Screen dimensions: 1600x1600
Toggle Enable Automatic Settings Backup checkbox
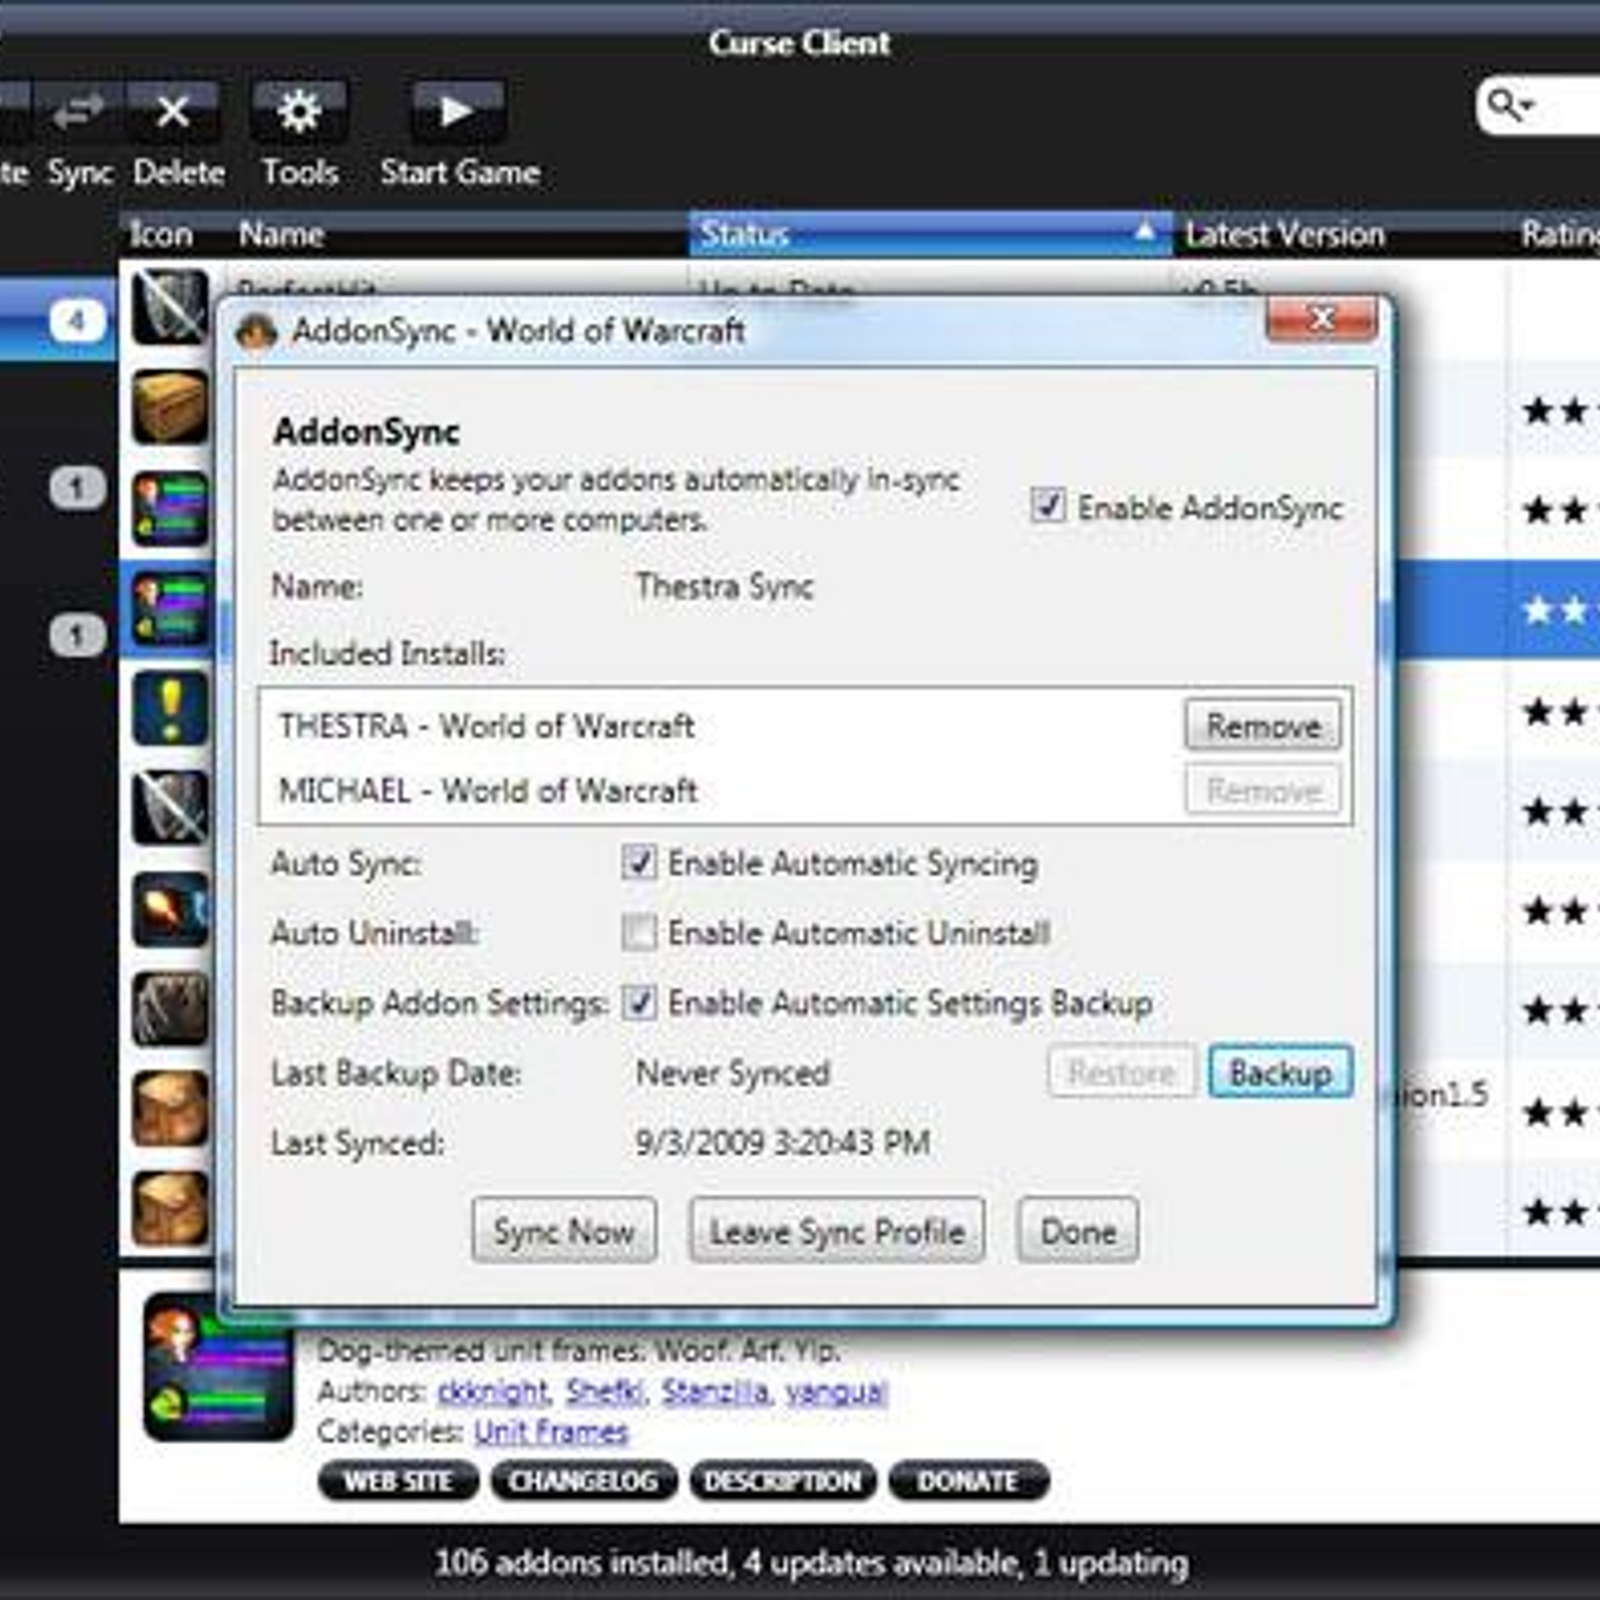click(x=639, y=1002)
